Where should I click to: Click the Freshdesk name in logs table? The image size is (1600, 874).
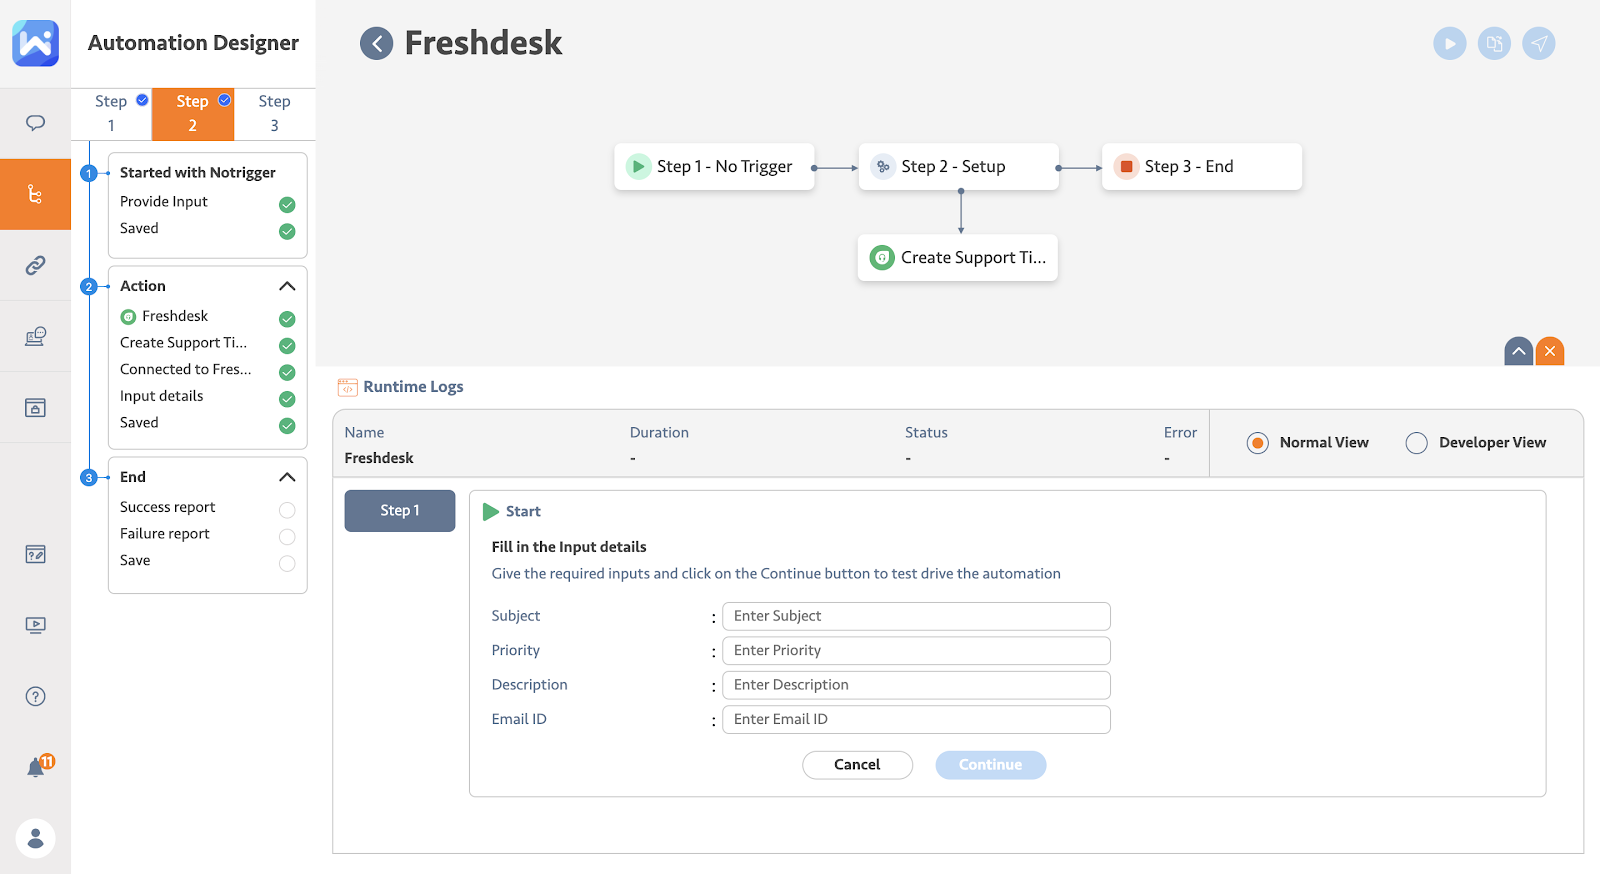[x=379, y=458]
